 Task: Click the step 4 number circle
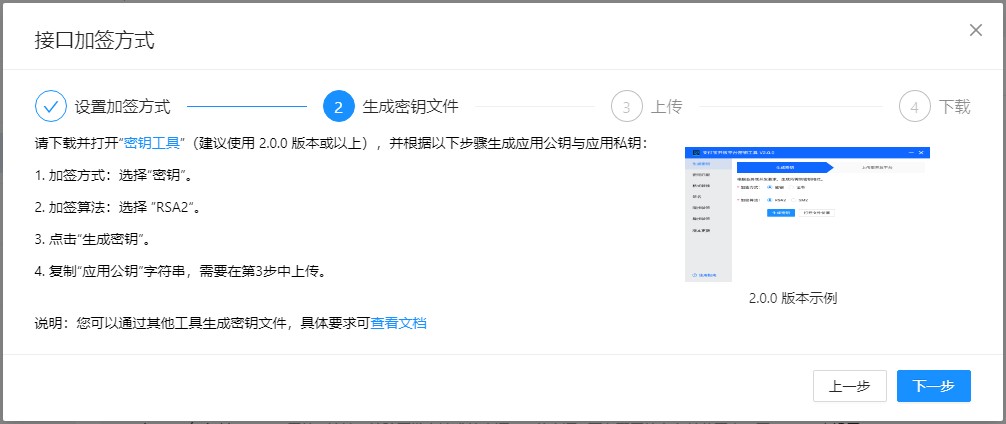tap(915, 106)
